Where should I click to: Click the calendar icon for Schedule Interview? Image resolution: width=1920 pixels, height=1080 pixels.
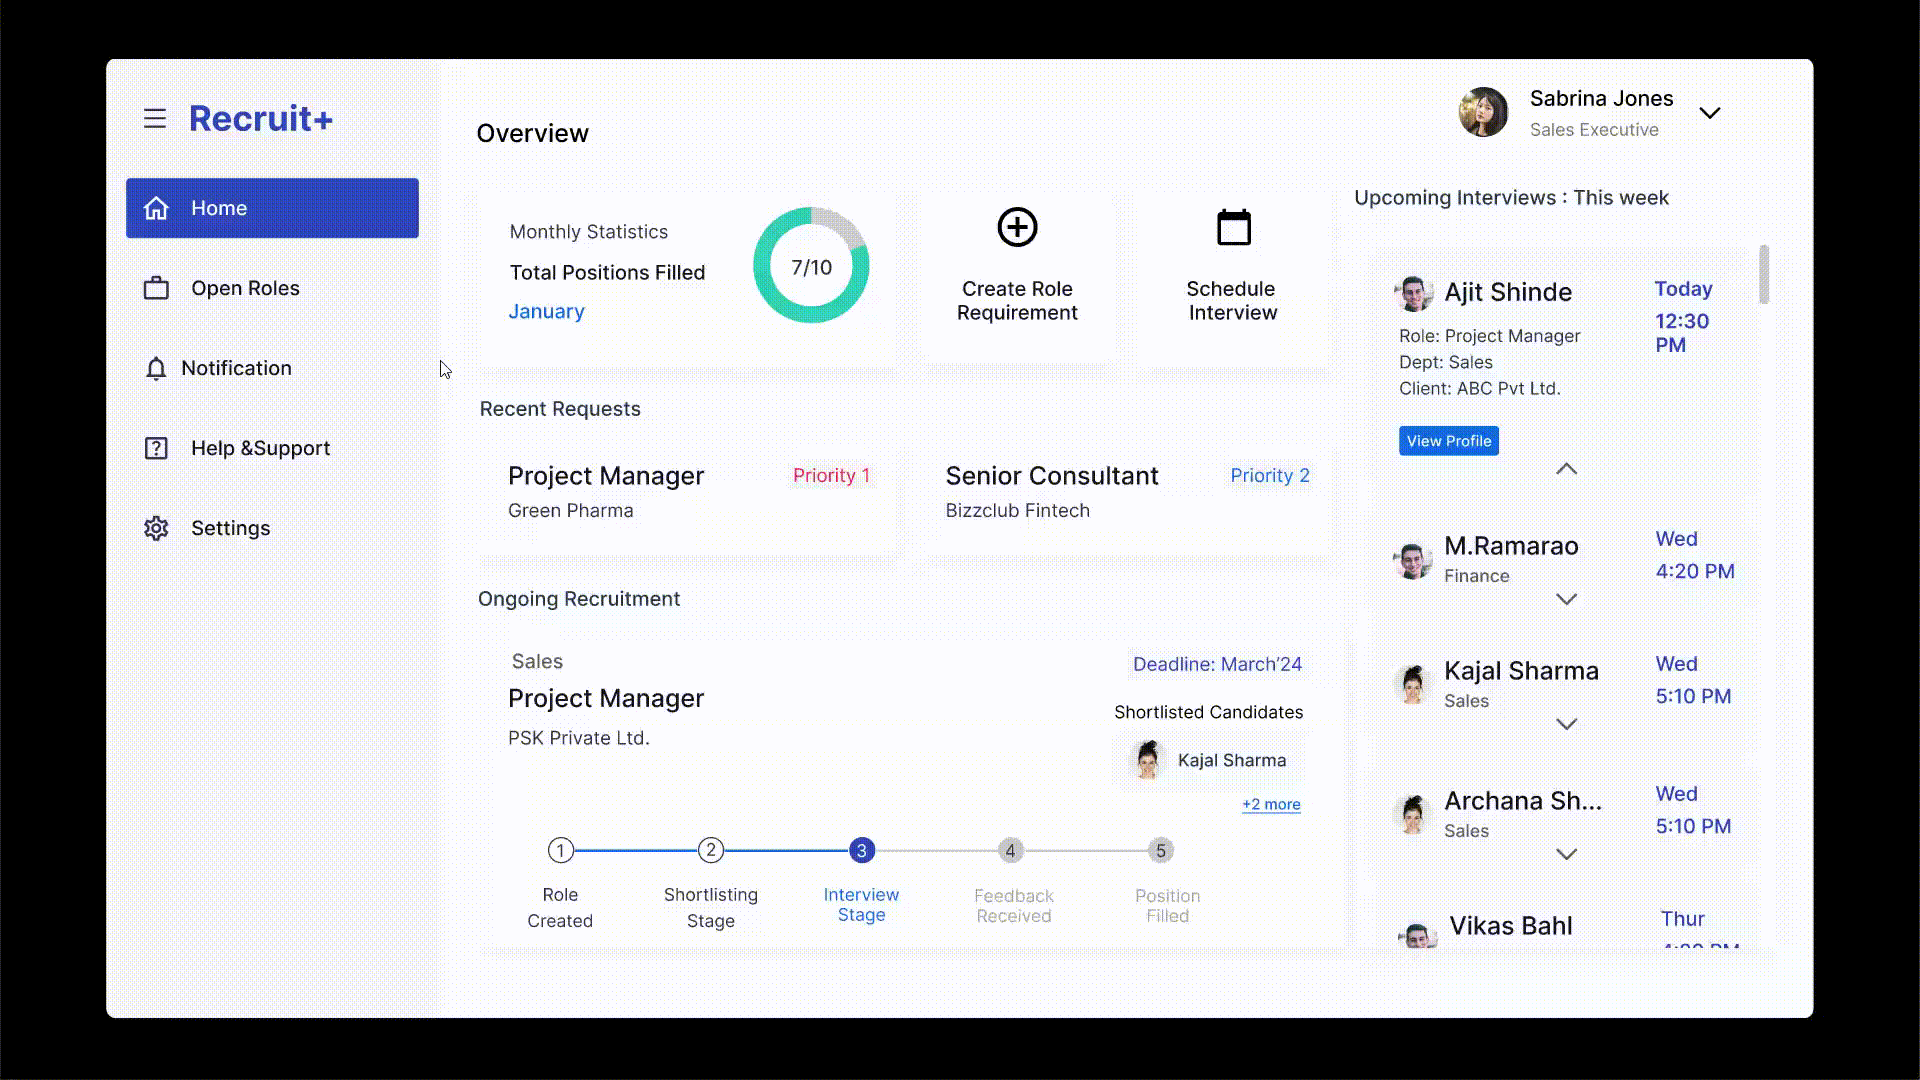click(1233, 228)
